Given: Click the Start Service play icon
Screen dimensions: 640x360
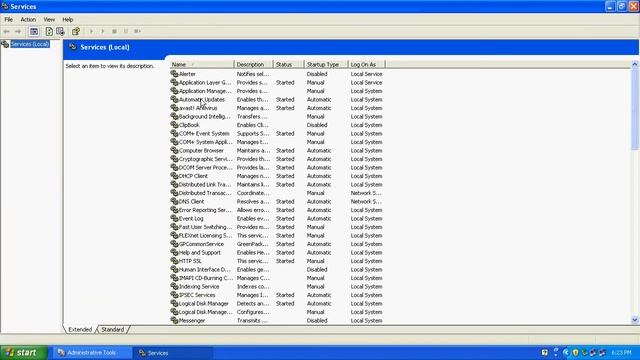Looking at the screenshot, I should point(91,31).
